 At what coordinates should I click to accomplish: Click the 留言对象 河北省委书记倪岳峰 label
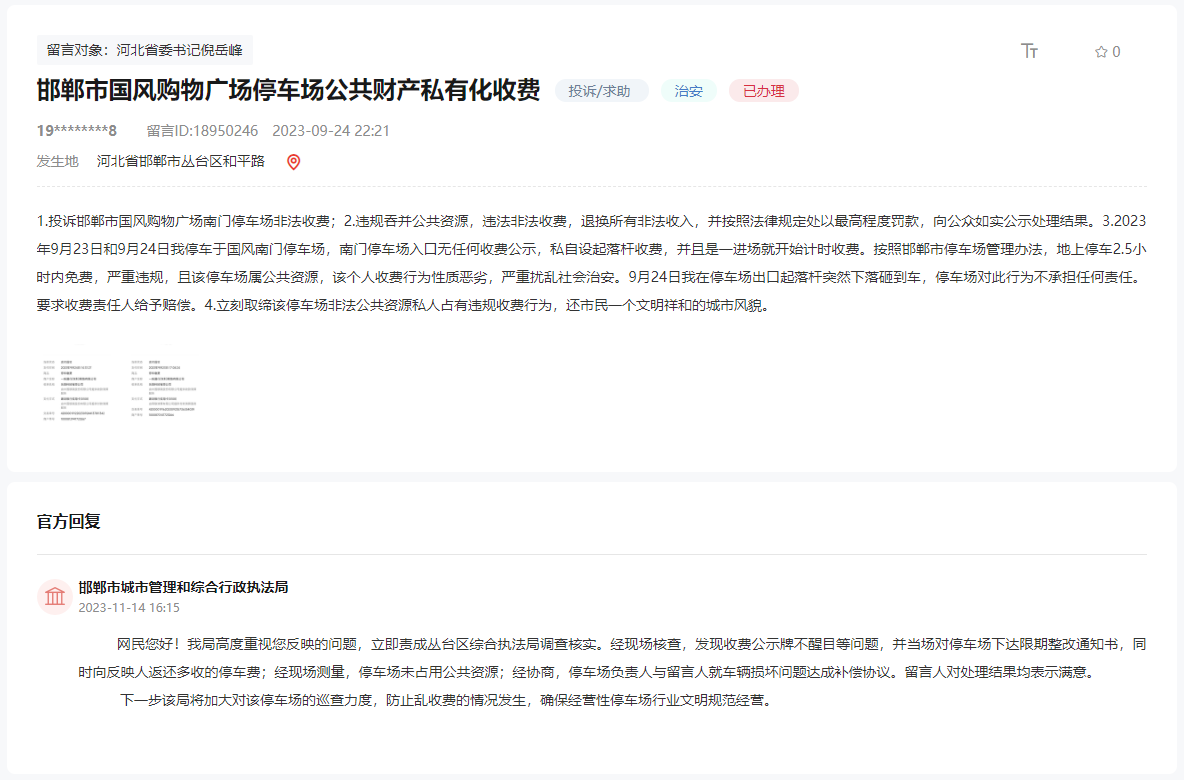point(144,50)
